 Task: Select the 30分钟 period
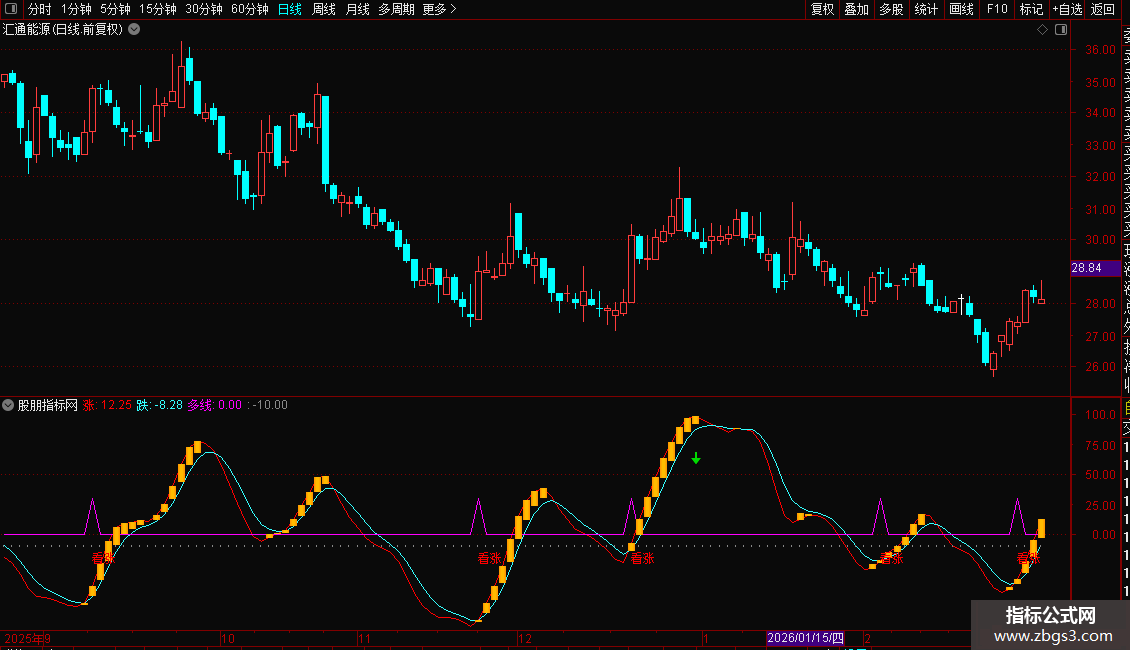pos(204,9)
